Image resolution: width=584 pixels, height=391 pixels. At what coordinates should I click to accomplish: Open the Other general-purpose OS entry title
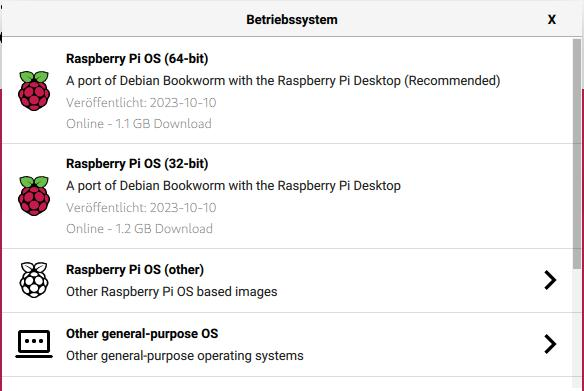pyautogui.click(x=142, y=334)
